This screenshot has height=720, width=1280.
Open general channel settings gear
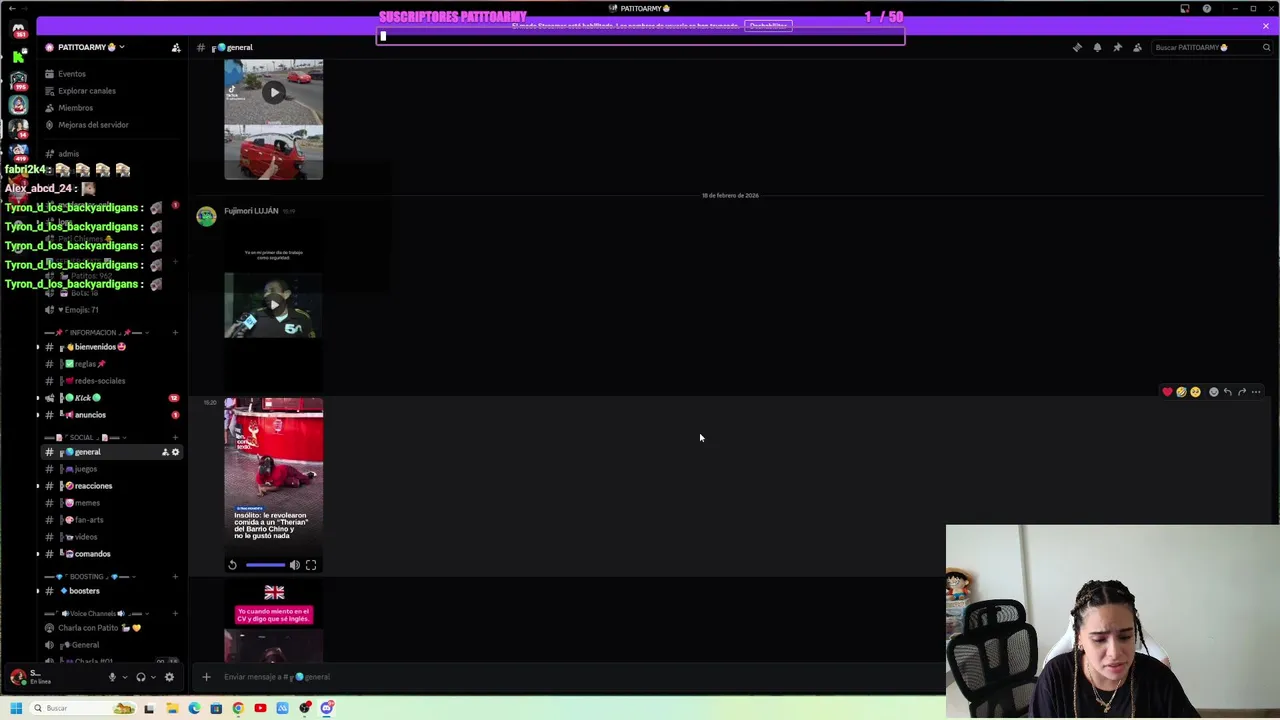(175, 452)
